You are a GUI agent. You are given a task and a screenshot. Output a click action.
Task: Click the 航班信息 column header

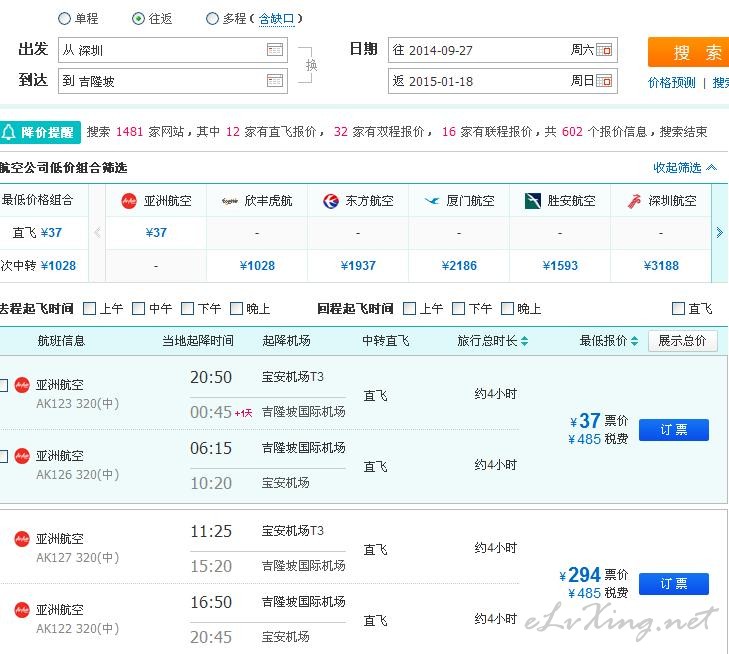tap(61, 341)
